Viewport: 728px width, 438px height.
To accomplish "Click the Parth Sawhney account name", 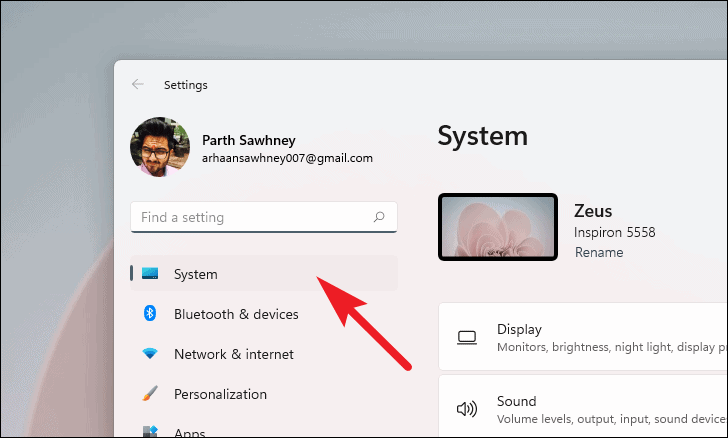I will pyautogui.click(x=249, y=140).
